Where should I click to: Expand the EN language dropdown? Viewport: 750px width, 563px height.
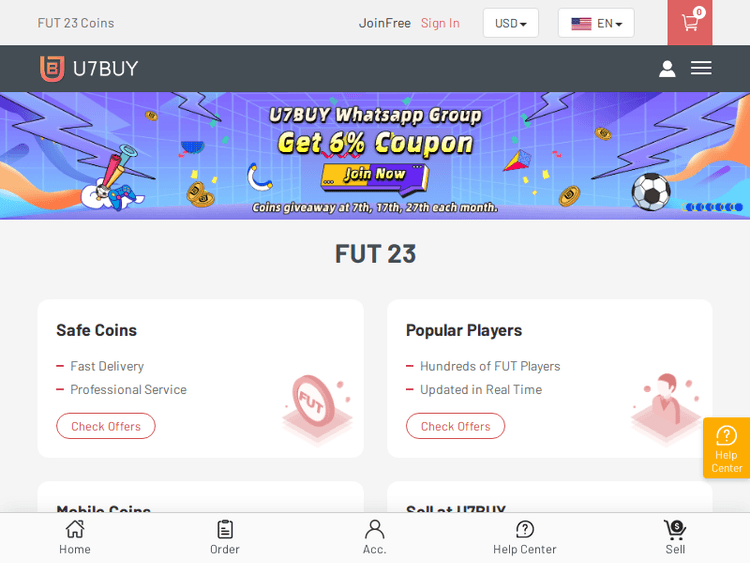(x=596, y=23)
